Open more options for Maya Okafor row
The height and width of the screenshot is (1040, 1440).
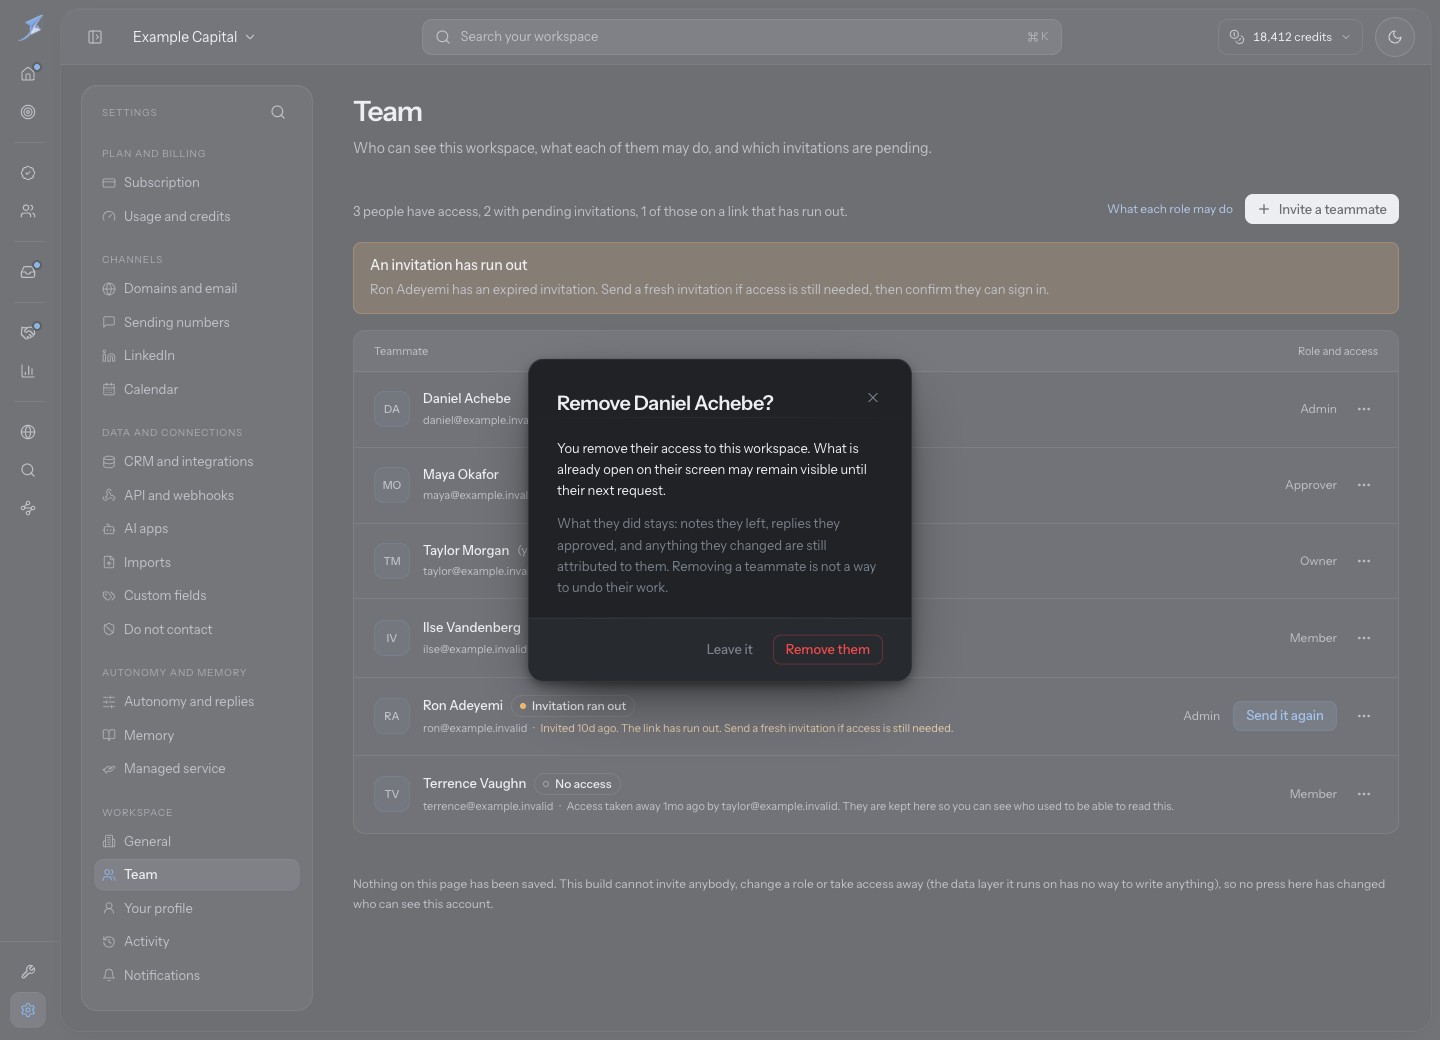point(1364,485)
